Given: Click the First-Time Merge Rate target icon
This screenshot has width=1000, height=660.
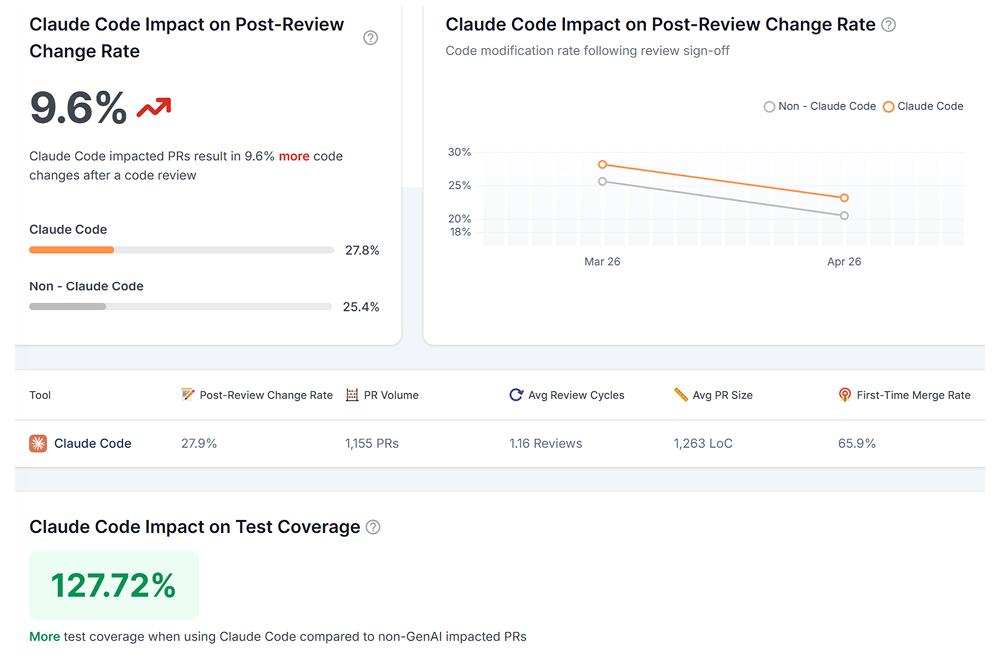Looking at the screenshot, I should (x=844, y=395).
